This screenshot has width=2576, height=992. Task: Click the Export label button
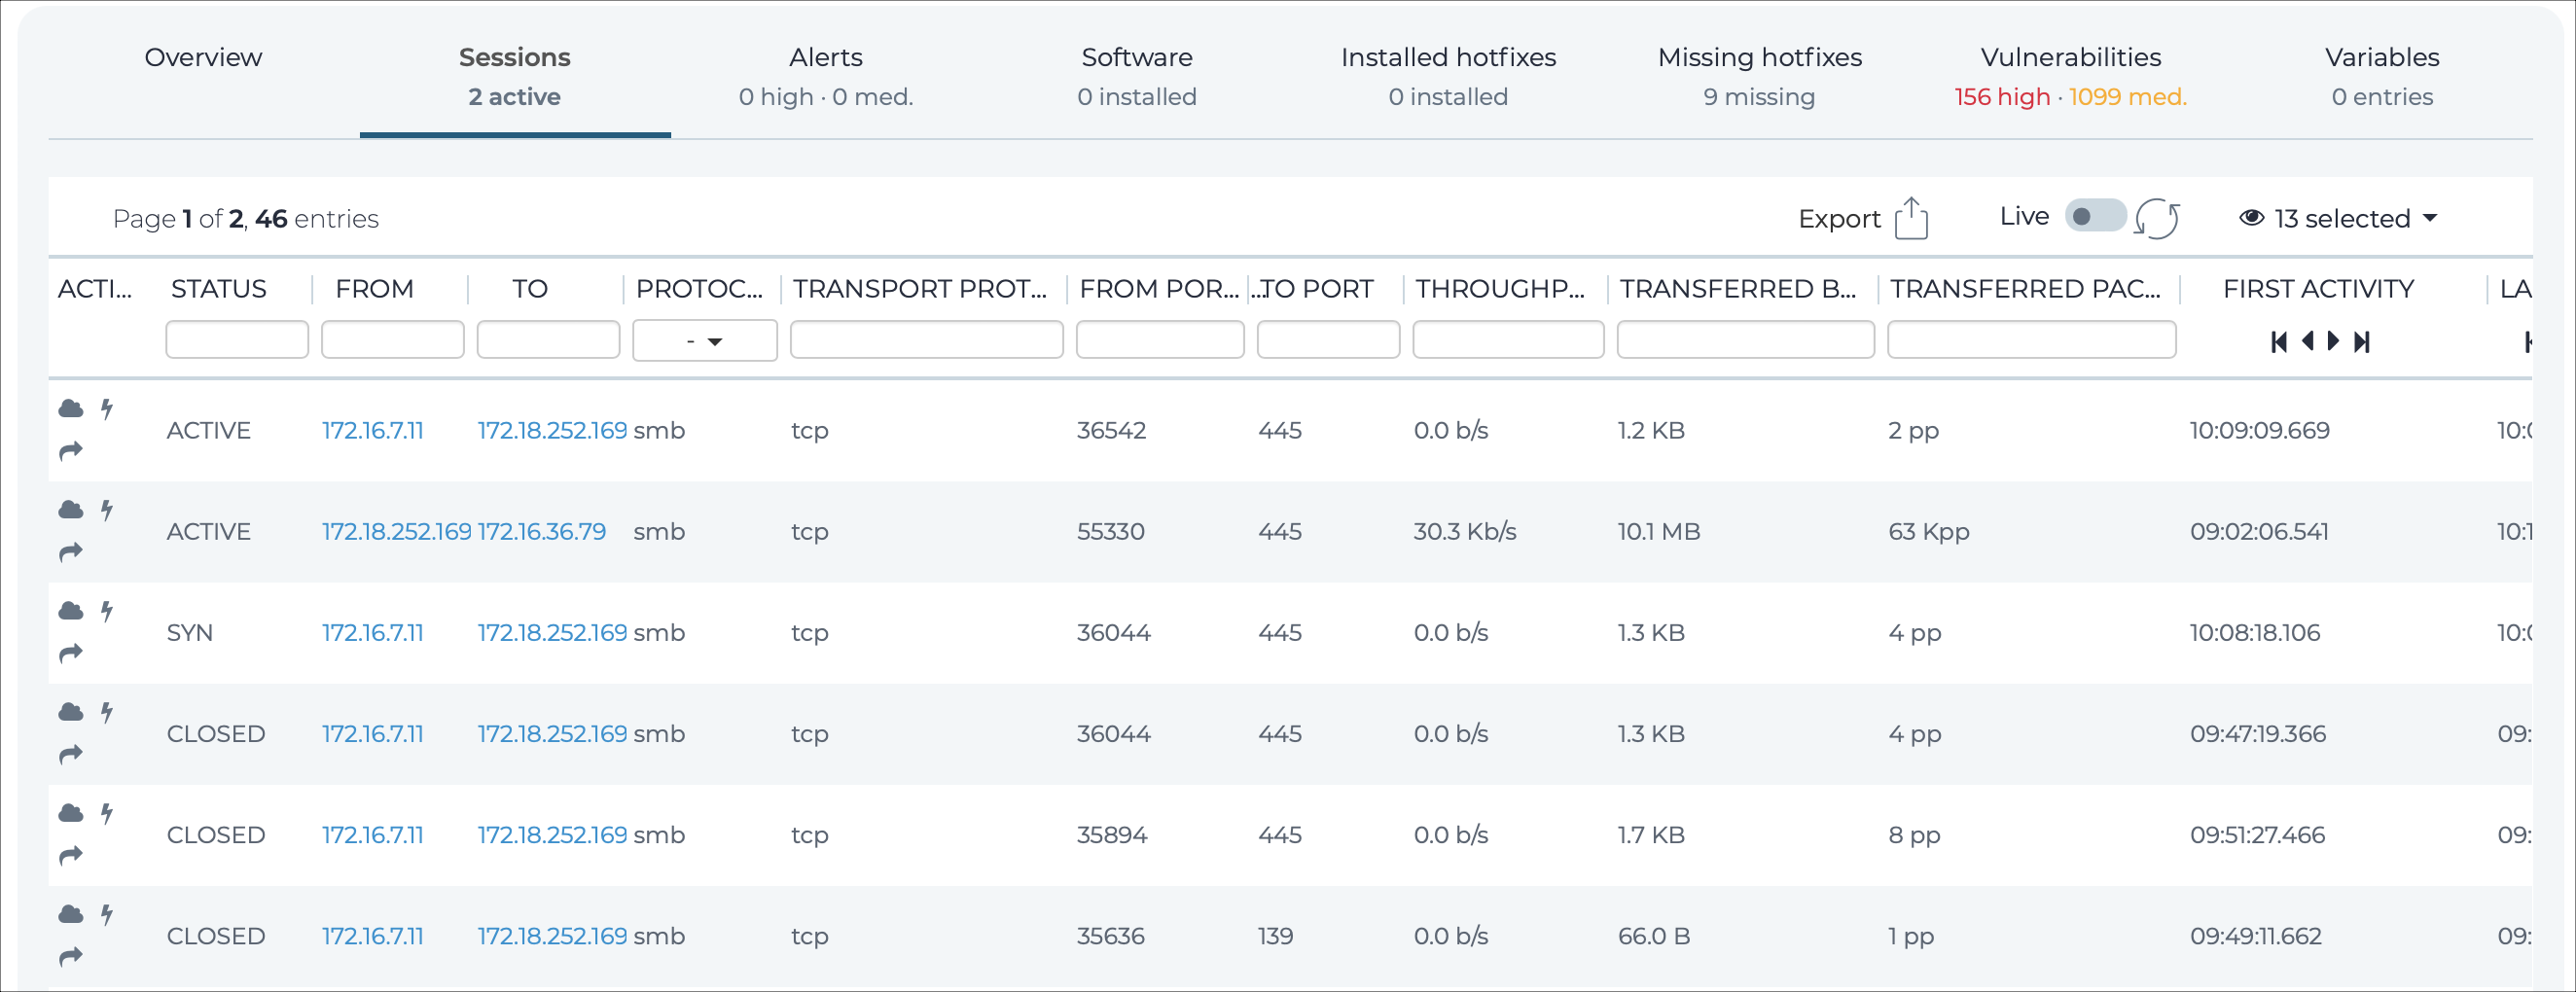[x=1839, y=219]
